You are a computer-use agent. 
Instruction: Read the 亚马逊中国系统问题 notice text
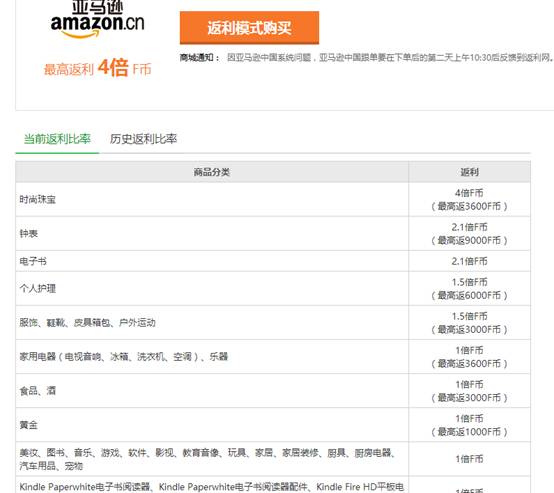tap(390, 57)
